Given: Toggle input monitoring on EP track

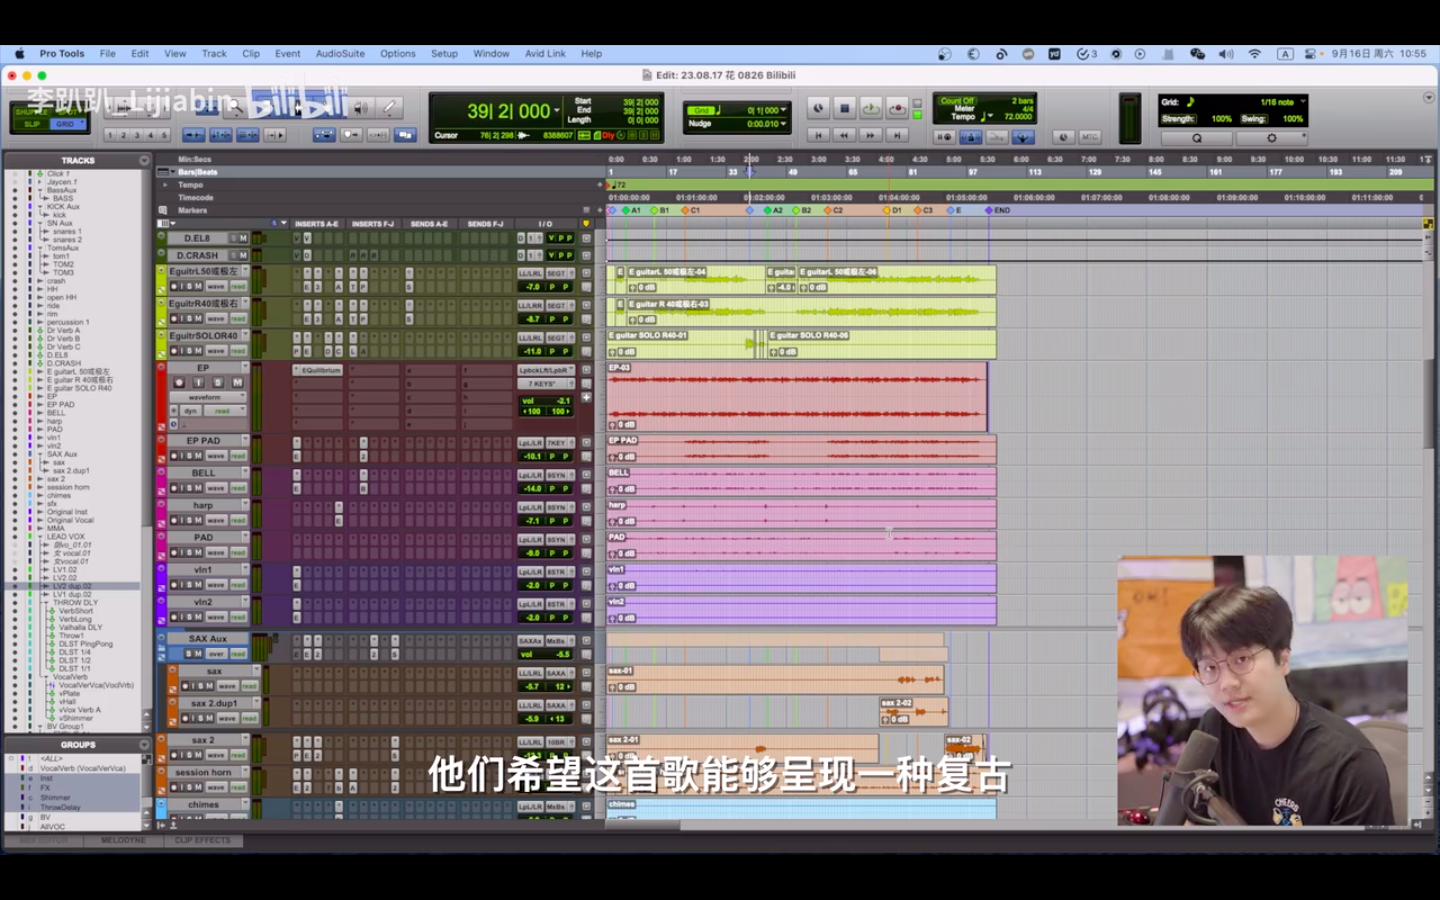Looking at the screenshot, I should click(x=198, y=382).
